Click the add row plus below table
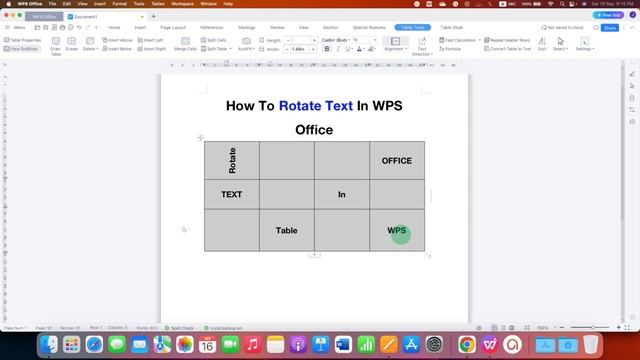This screenshot has height=360, width=640. [x=314, y=255]
